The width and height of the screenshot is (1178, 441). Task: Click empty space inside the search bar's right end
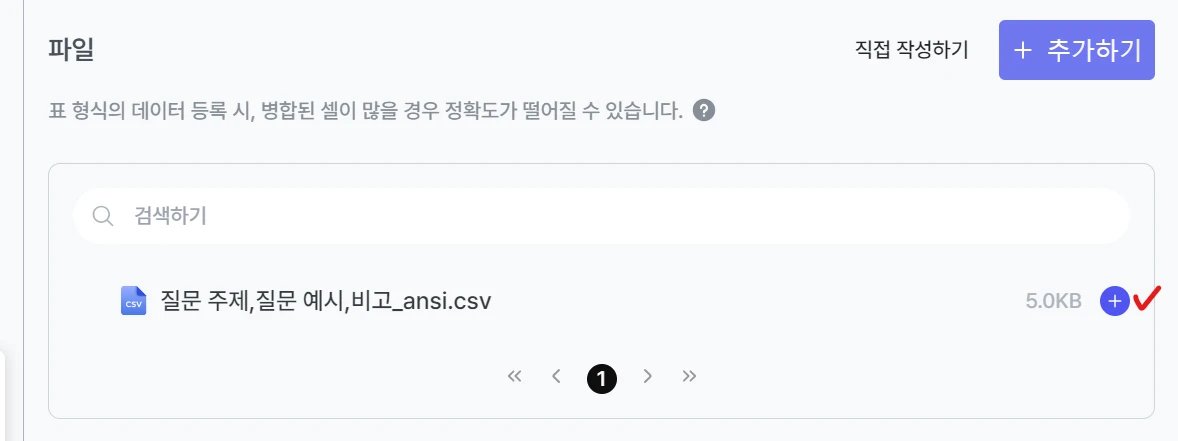click(x=1052, y=216)
